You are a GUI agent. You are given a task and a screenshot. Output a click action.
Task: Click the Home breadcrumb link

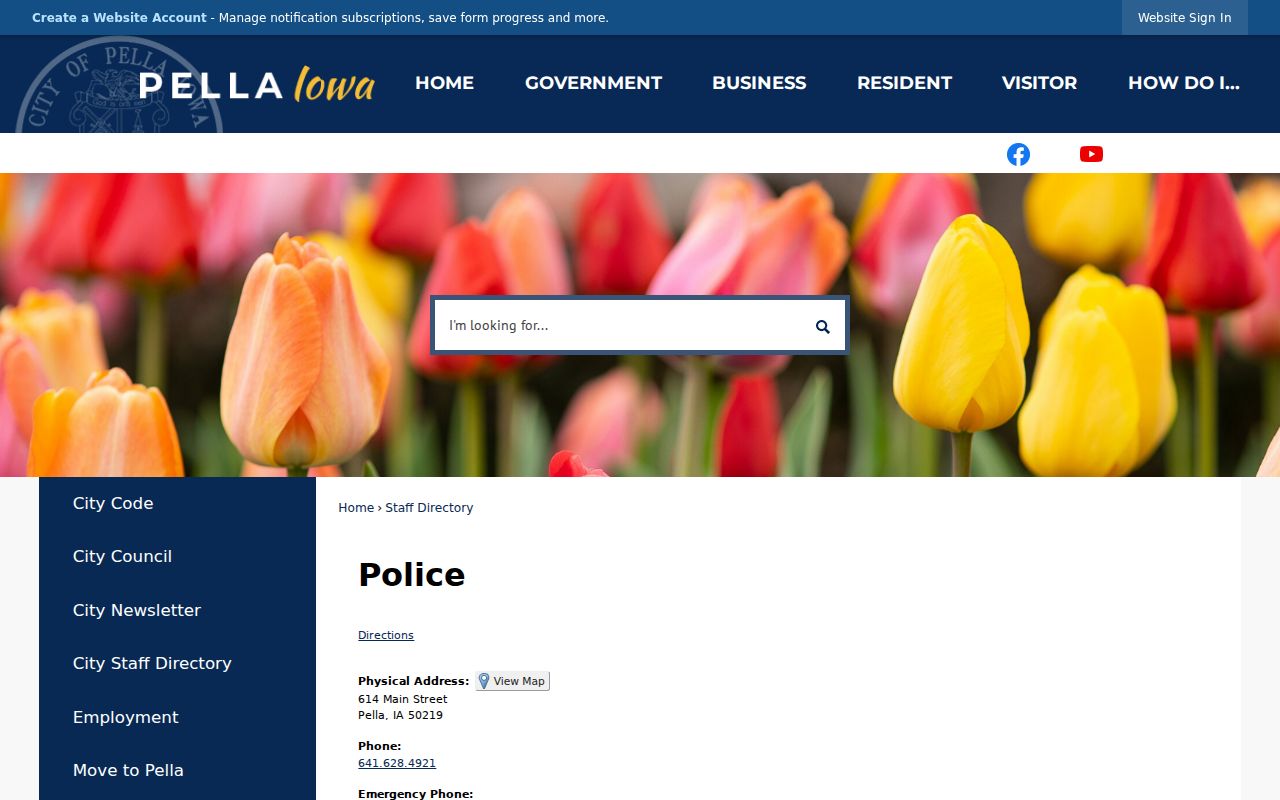pos(356,508)
